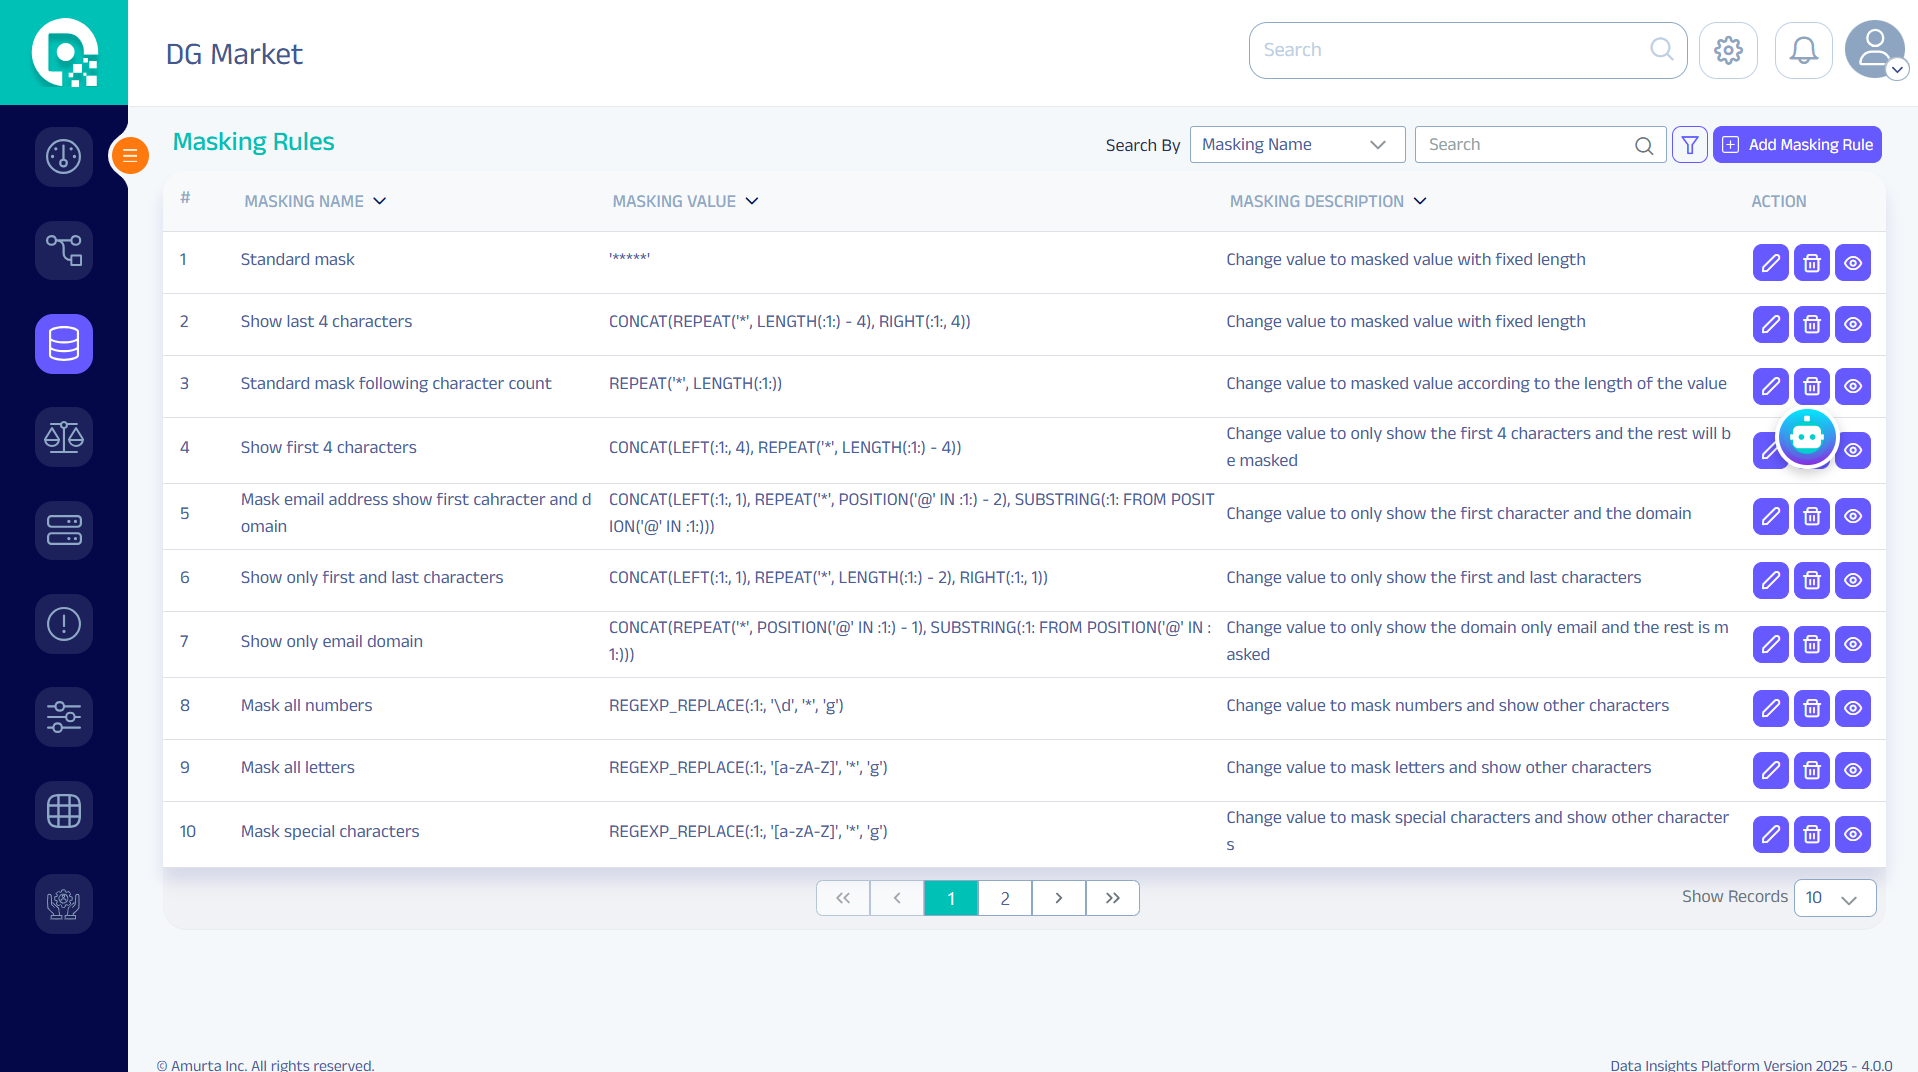Open the Show Records dropdown
The height and width of the screenshot is (1072, 1918).
(x=1834, y=898)
